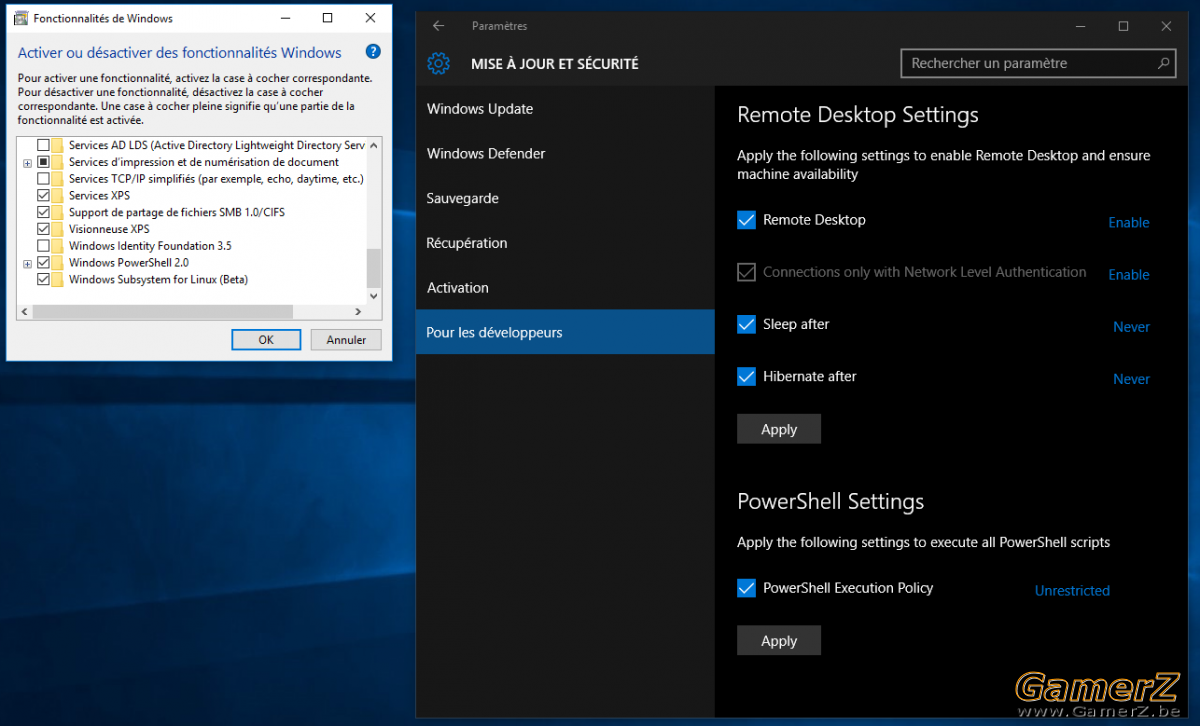The width and height of the screenshot is (1200, 726).
Task: Toggle the Services d'impression et de numérisation checkbox
Action: click(43, 162)
